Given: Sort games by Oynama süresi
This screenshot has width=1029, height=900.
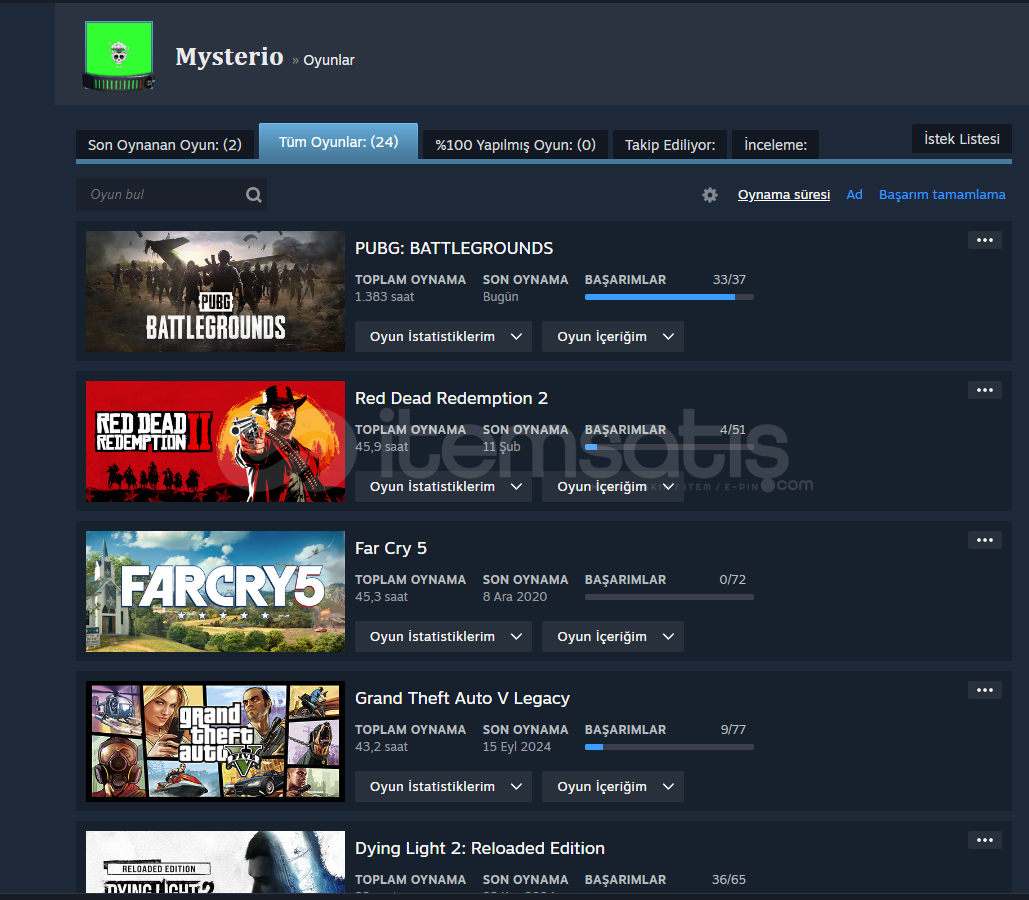Looking at the screenshot, I should (x=784, y=195).
